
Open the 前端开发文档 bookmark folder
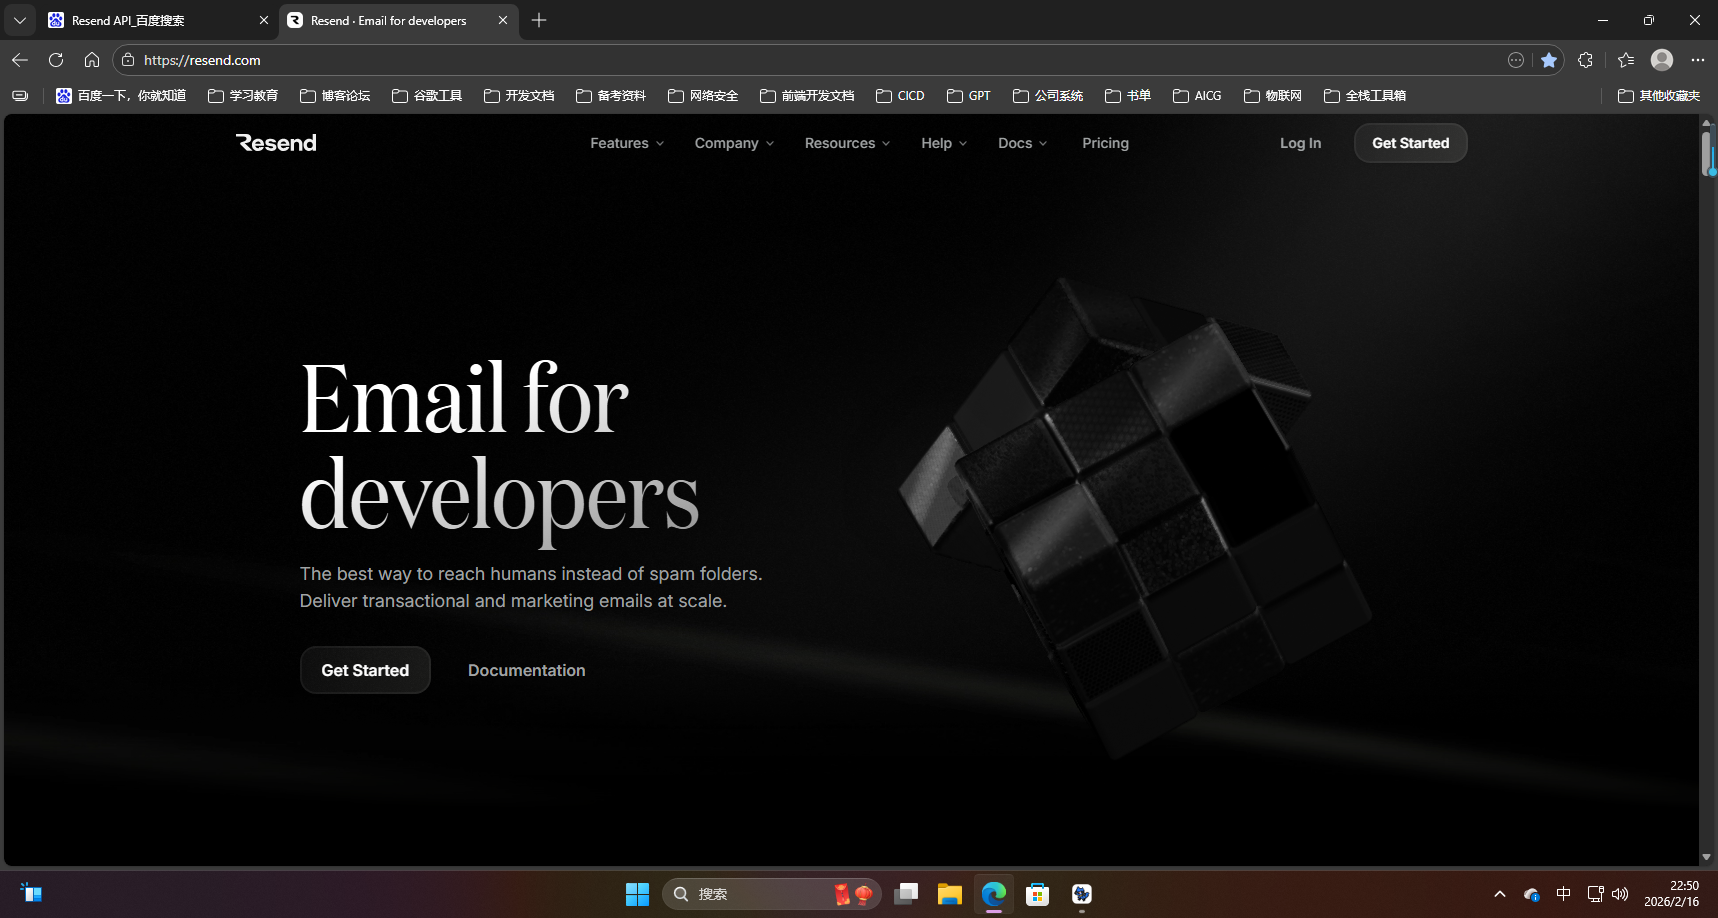807,96
